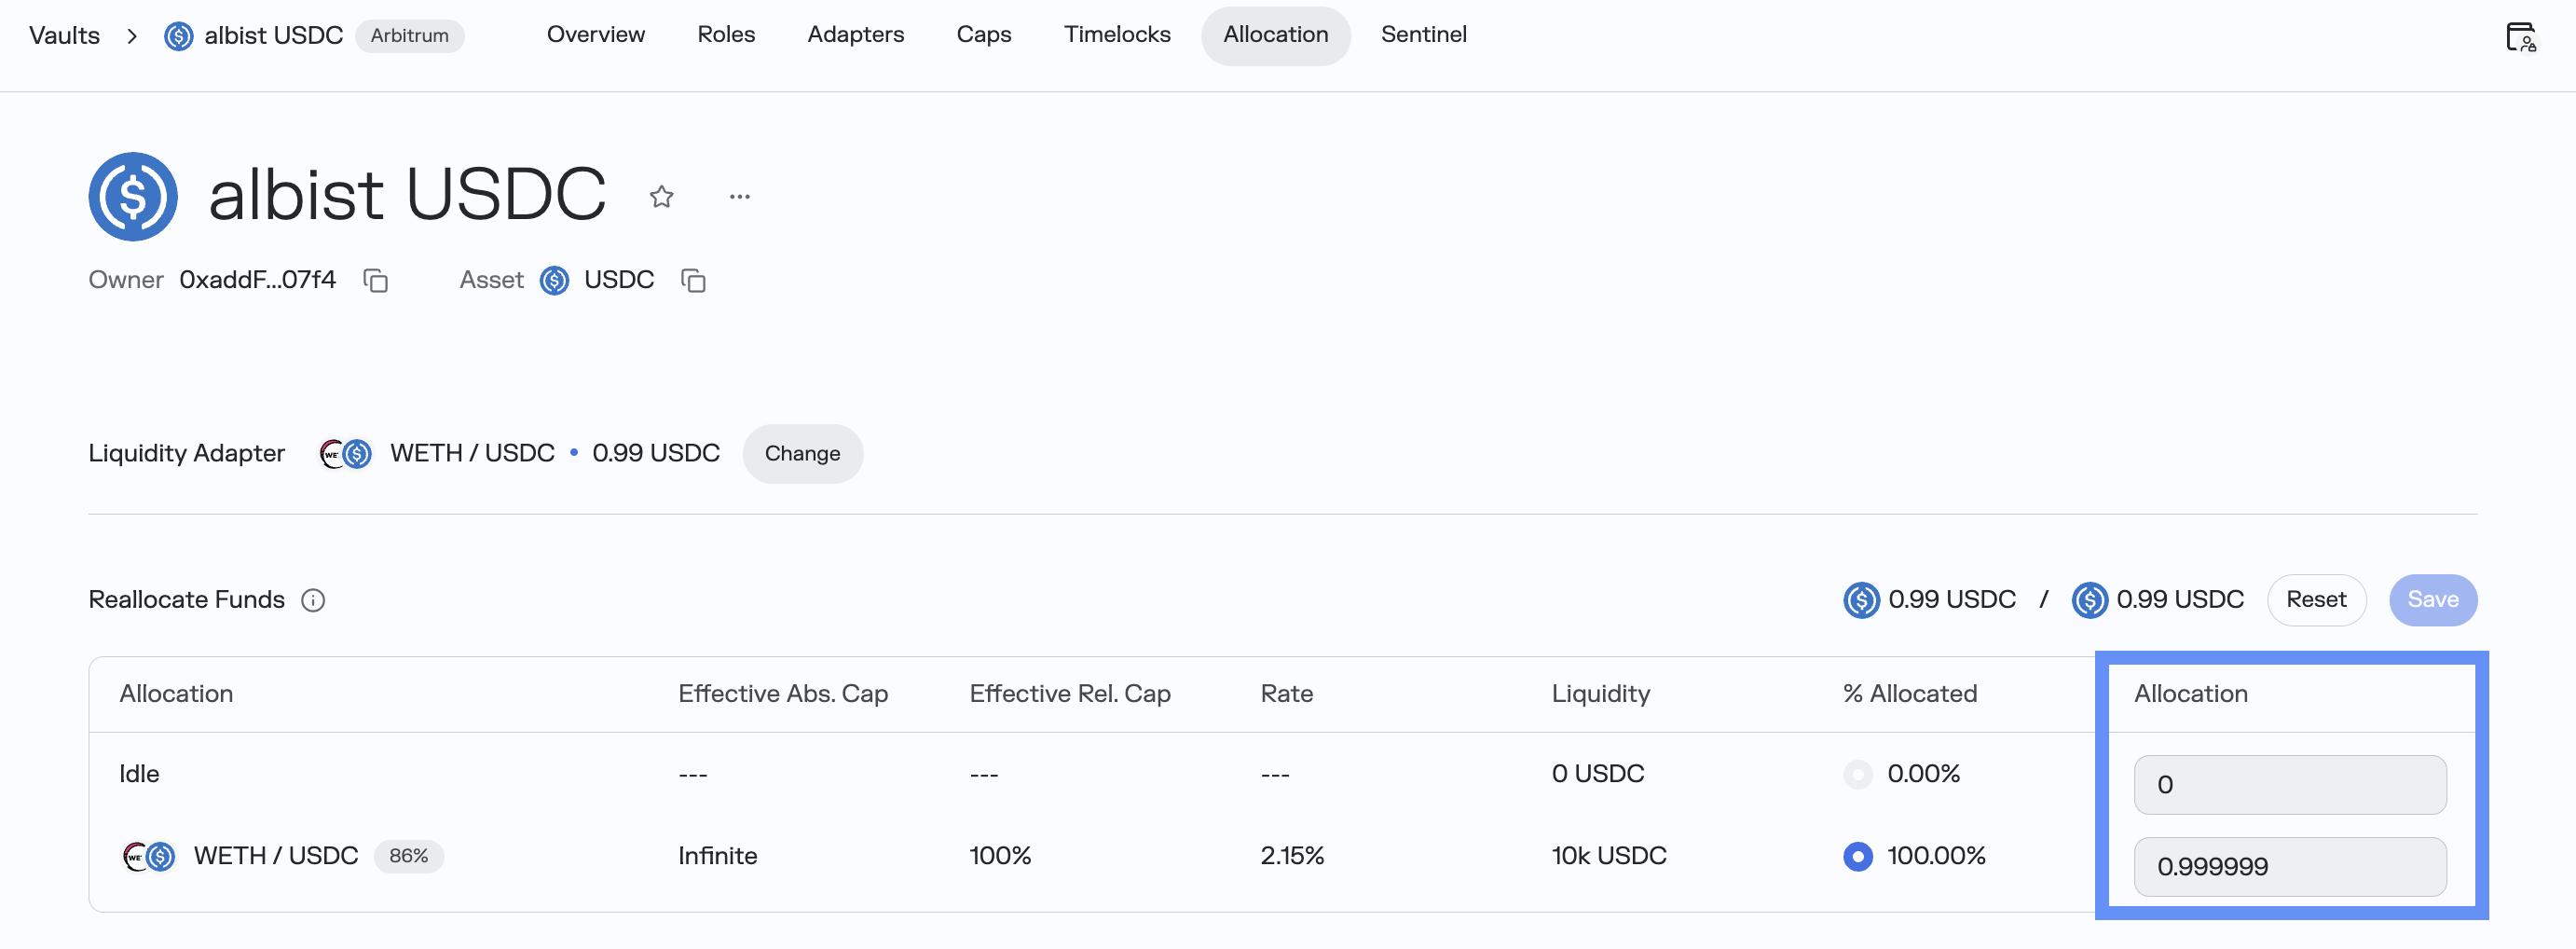
Task: Click the Reallocate Funds info icon
Action: (313, 600)
